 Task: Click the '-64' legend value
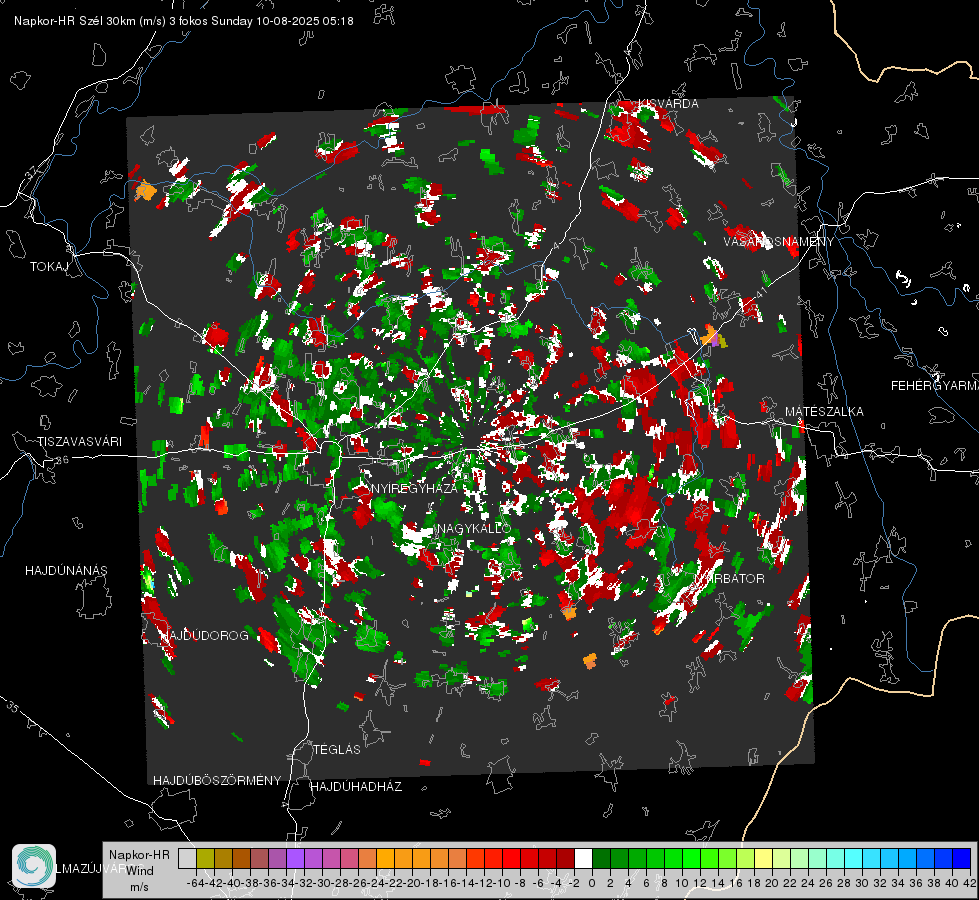[196, 883]
